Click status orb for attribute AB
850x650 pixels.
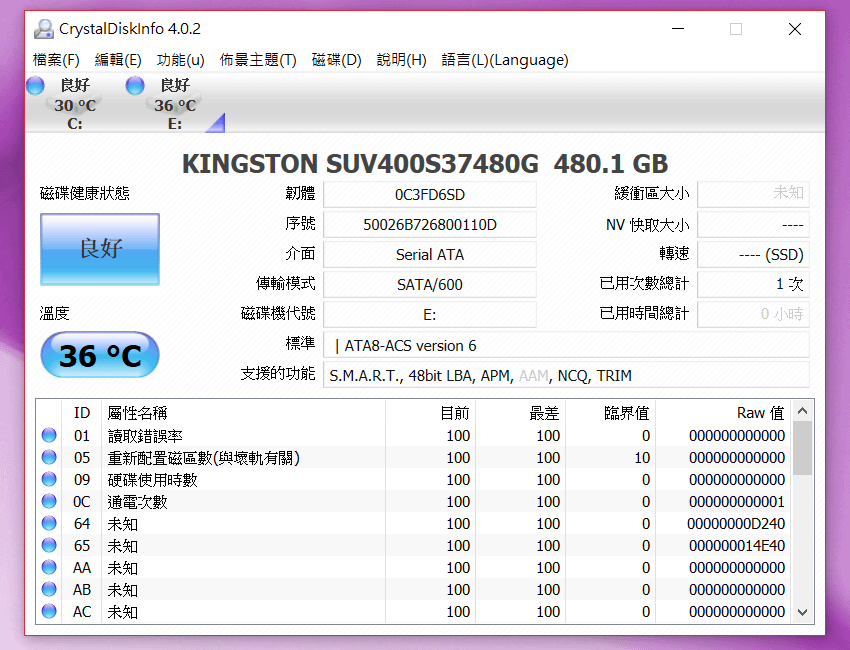point(49,589)
